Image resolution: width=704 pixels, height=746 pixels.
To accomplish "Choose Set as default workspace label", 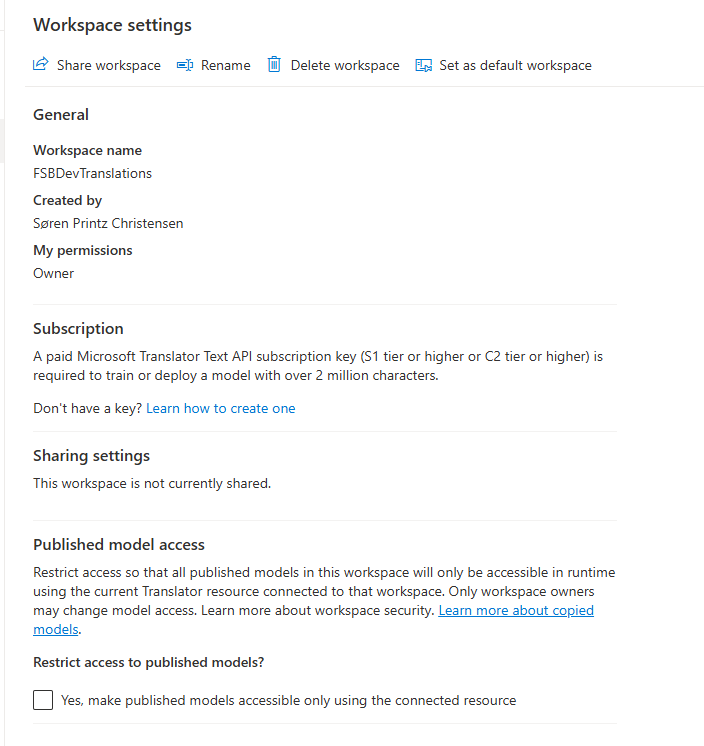I will (515, 65).
